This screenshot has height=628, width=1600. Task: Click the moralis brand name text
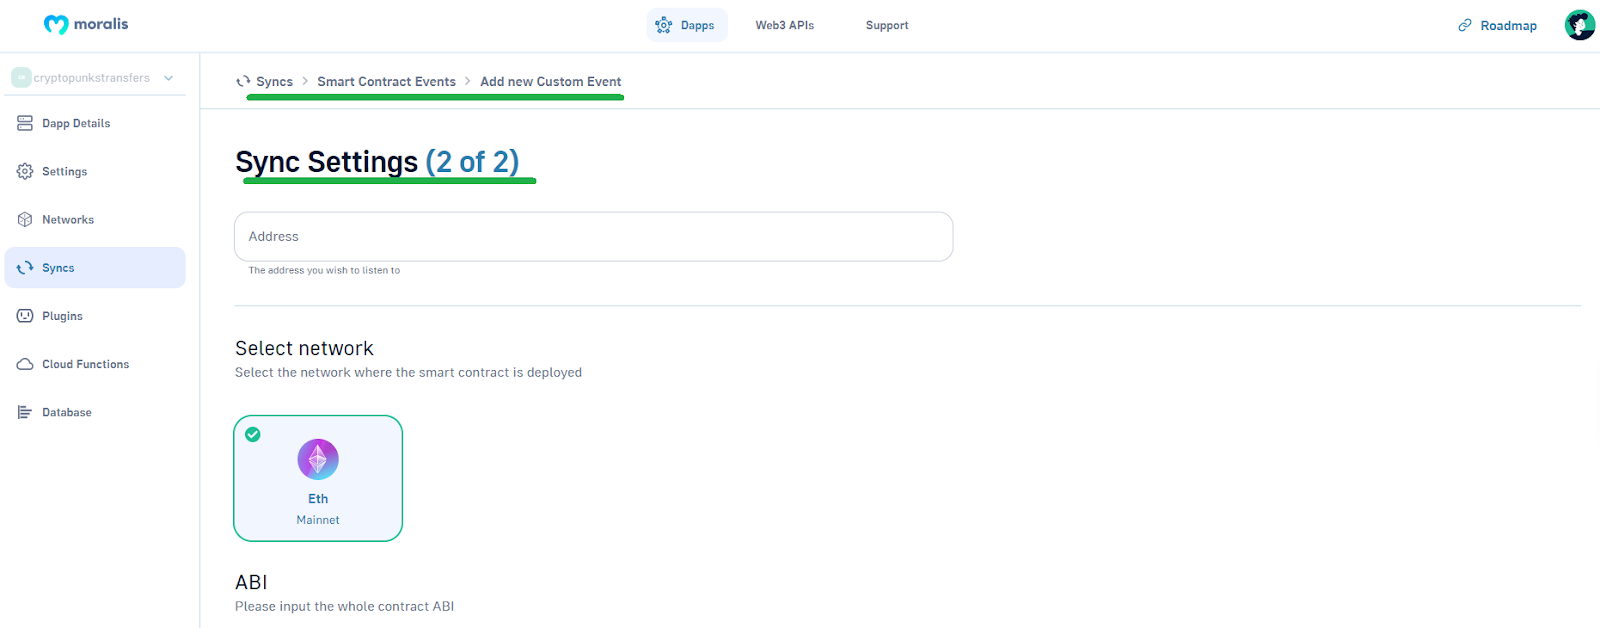click(101, 24)
